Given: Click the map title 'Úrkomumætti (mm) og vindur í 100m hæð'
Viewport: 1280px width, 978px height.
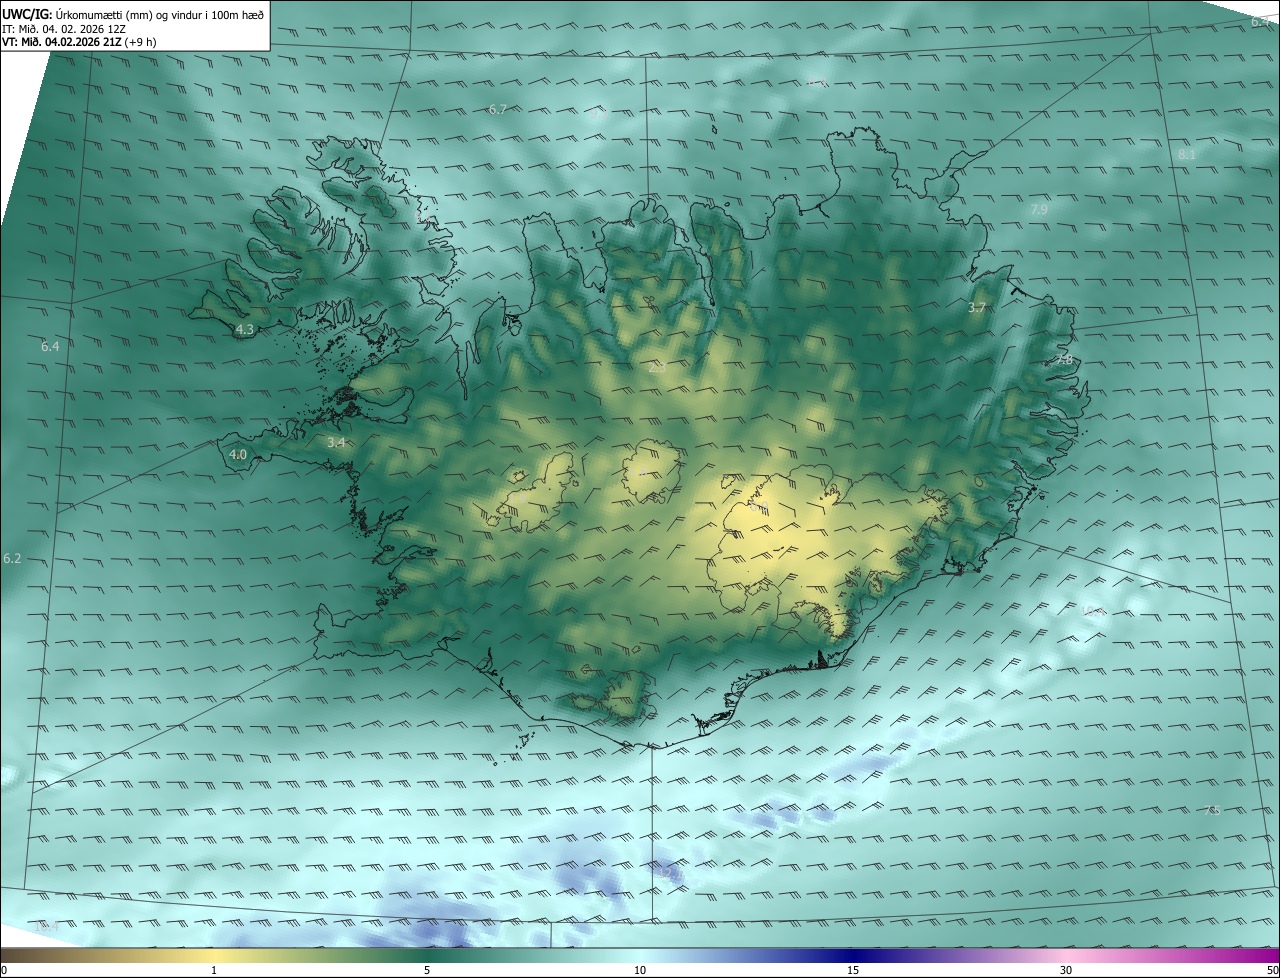Looking at the screenshot, I should point(159,14).
